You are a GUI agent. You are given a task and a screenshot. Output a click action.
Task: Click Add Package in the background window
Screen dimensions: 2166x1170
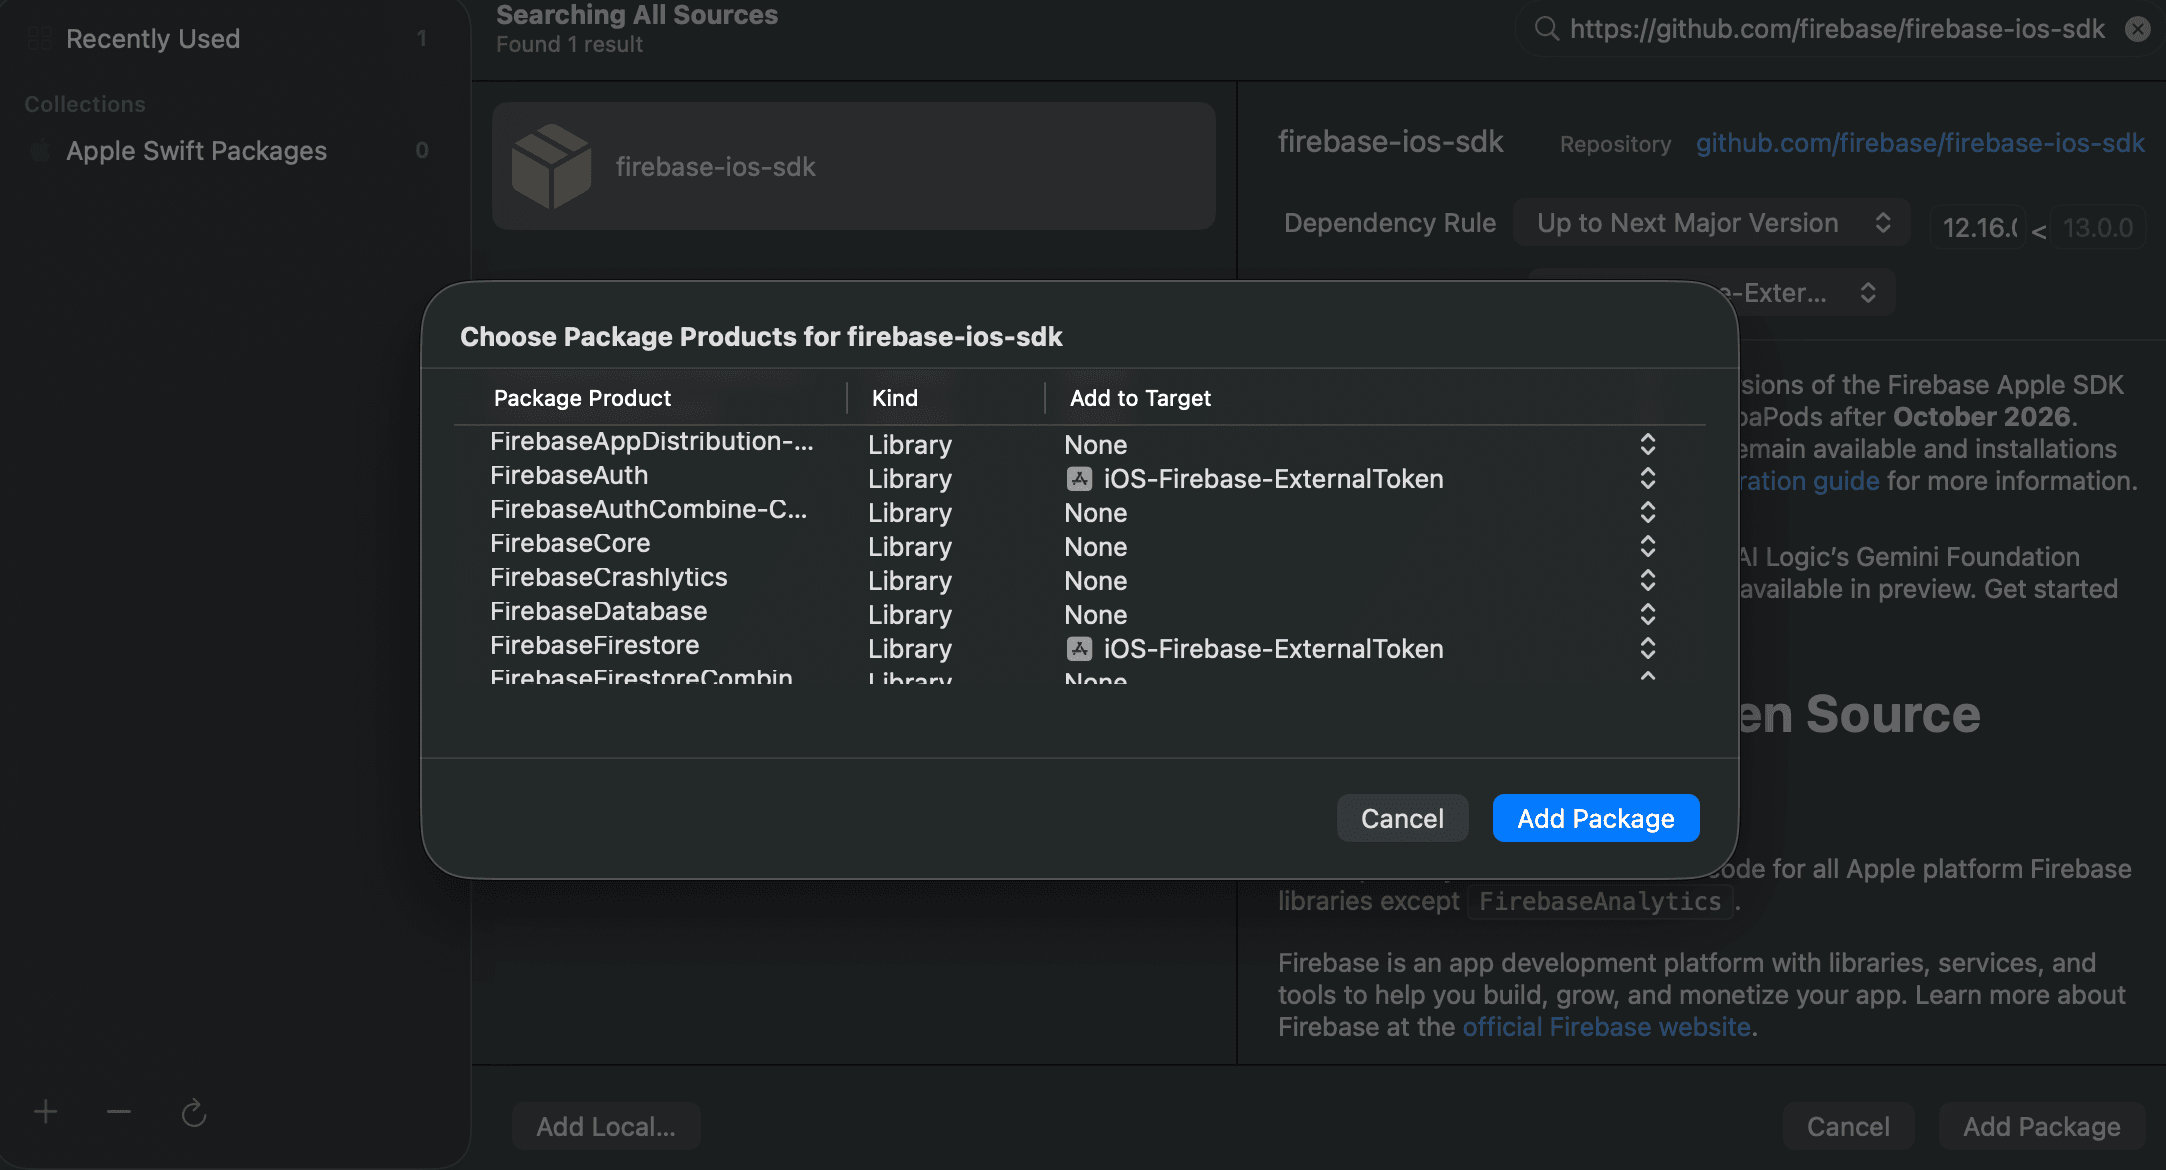click(x=2041, y=1127)
